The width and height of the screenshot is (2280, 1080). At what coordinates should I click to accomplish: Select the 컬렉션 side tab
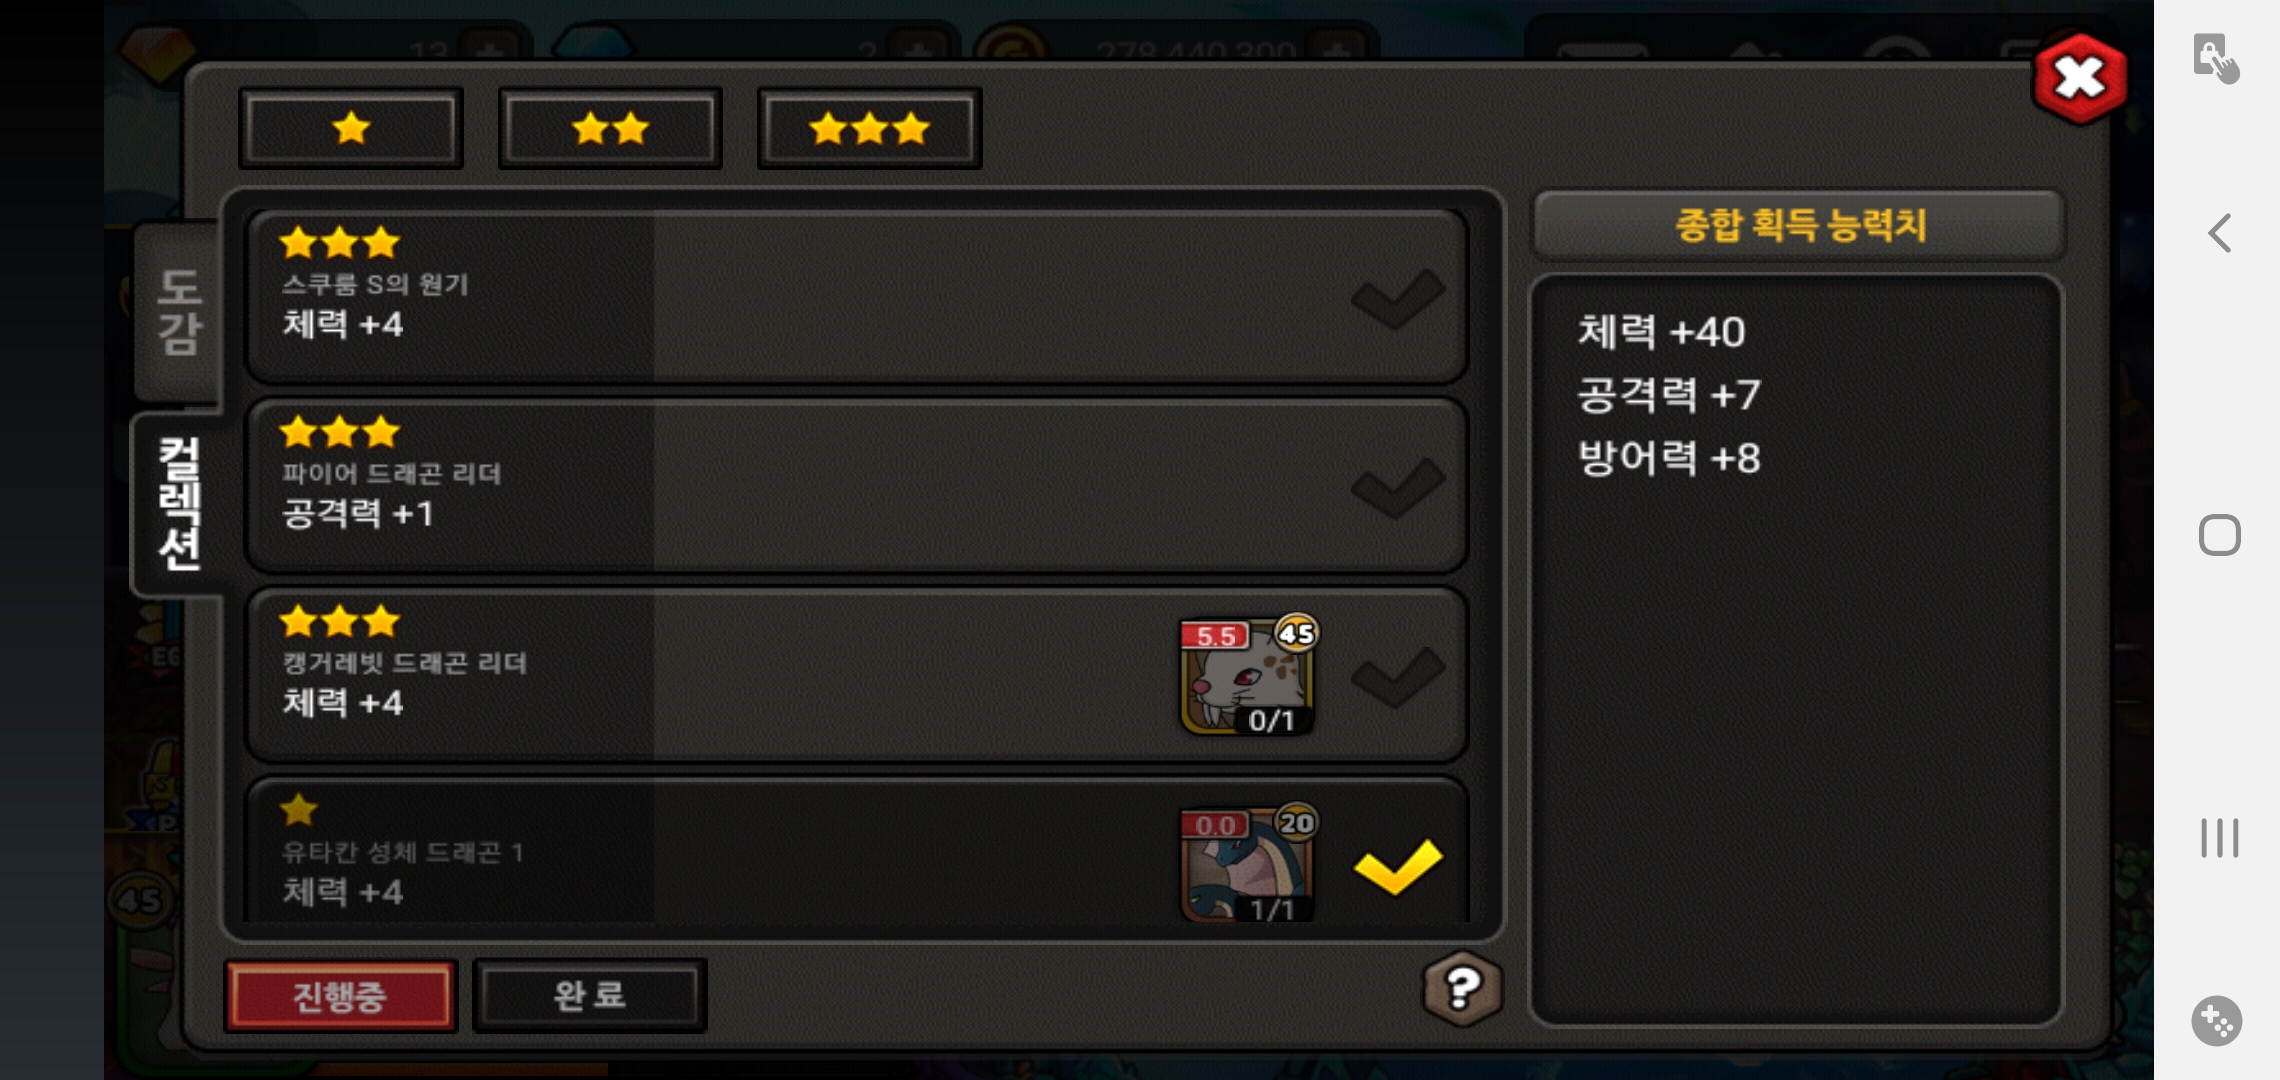pyautogui.click(x=178, y=503)
